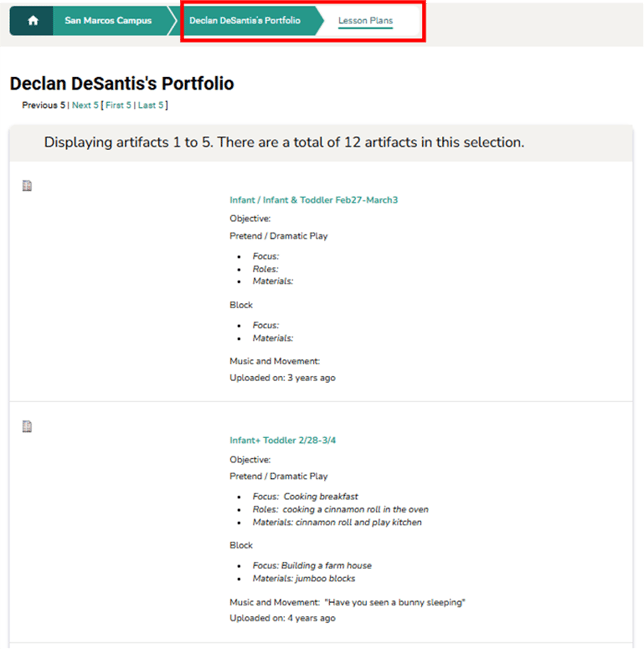Click the document icon beside the Feb27-March3 artifact
This screenshot has width=644, height=649.
[28, 186]
